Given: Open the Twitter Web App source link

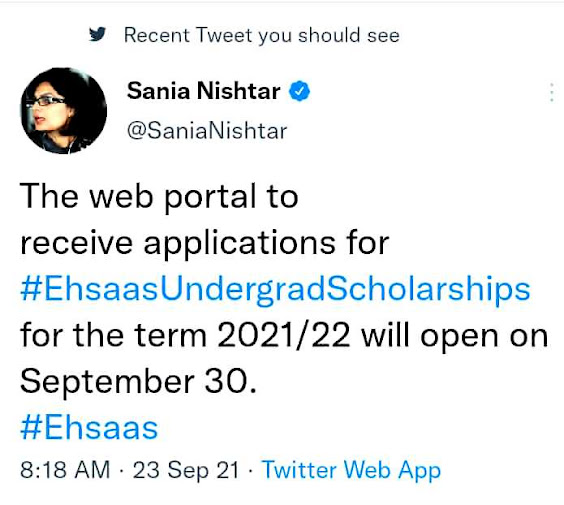Looking at the screenshot, I should click(351, 470).
